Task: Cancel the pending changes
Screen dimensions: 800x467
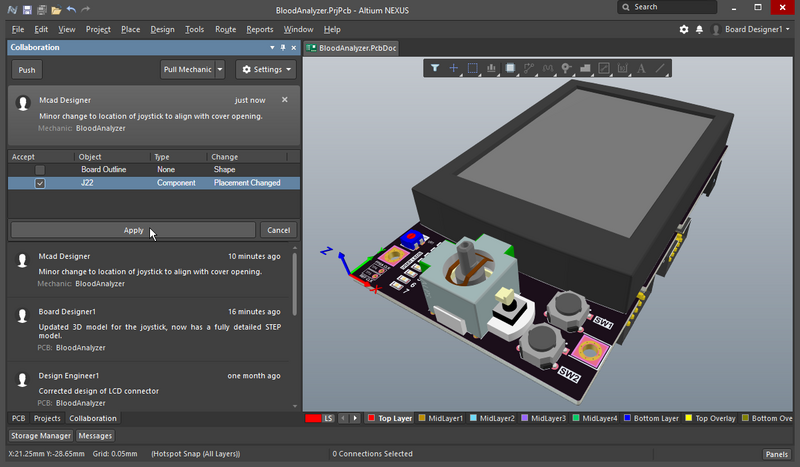Action: (x=279, y=230)
